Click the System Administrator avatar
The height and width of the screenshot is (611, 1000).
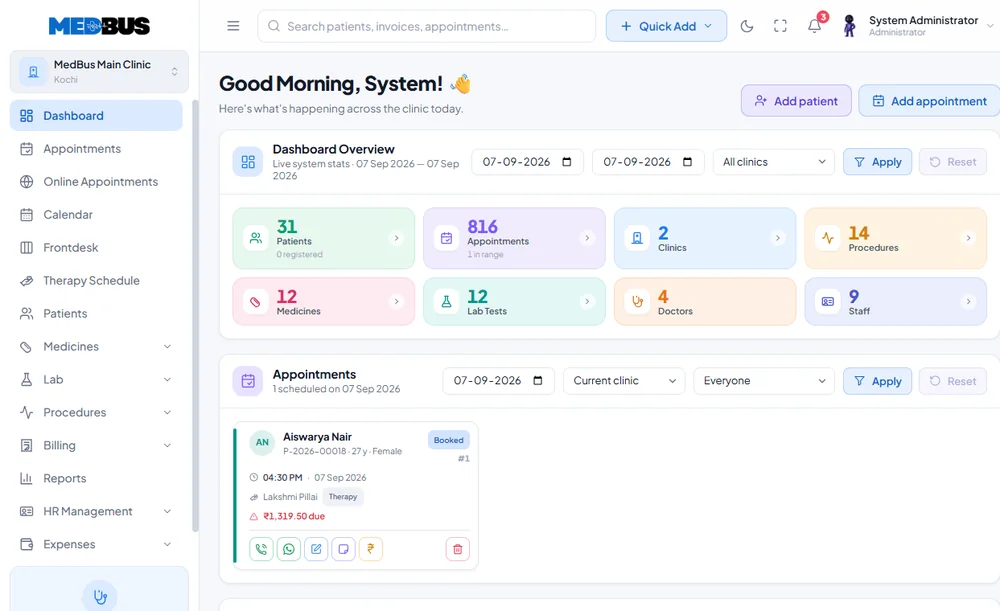pyautogui.click(x=849, y=26)
